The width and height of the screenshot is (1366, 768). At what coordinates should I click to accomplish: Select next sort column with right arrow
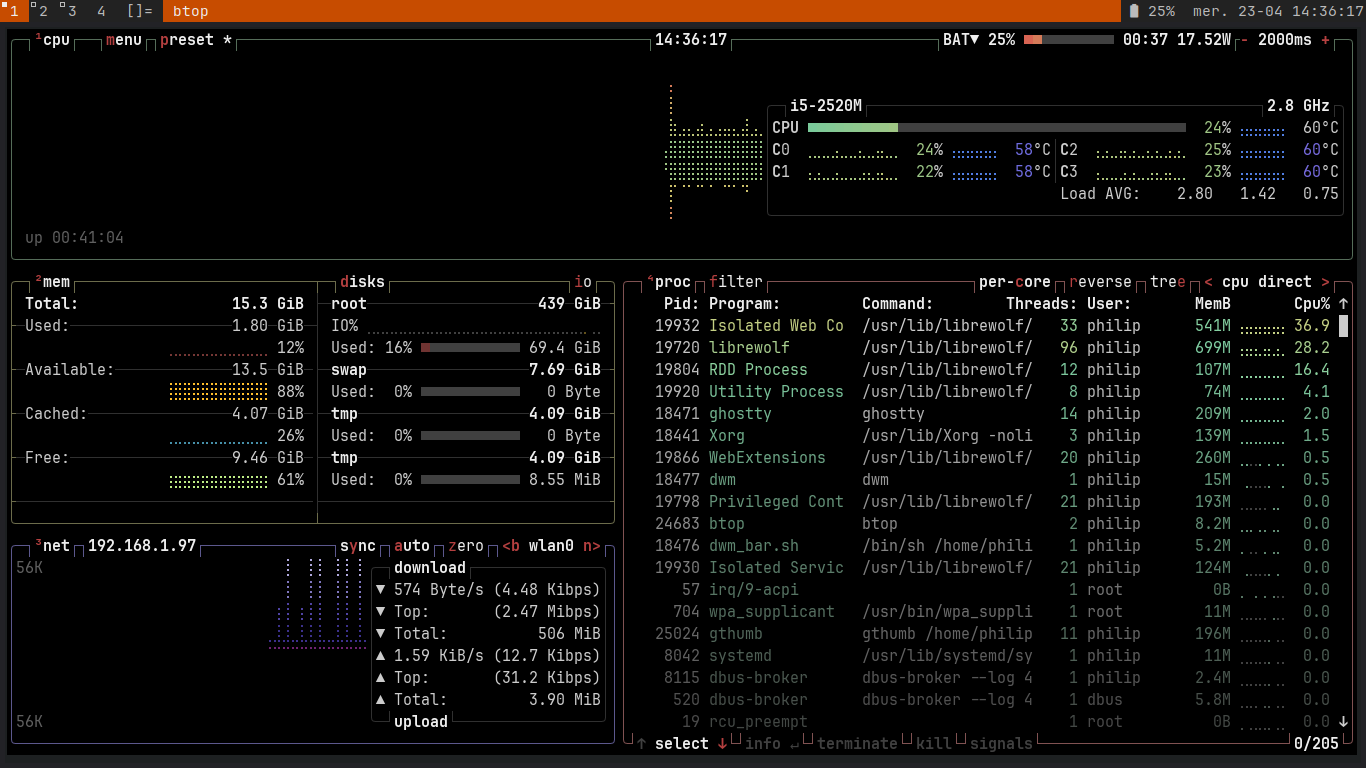click(1326, 282)
